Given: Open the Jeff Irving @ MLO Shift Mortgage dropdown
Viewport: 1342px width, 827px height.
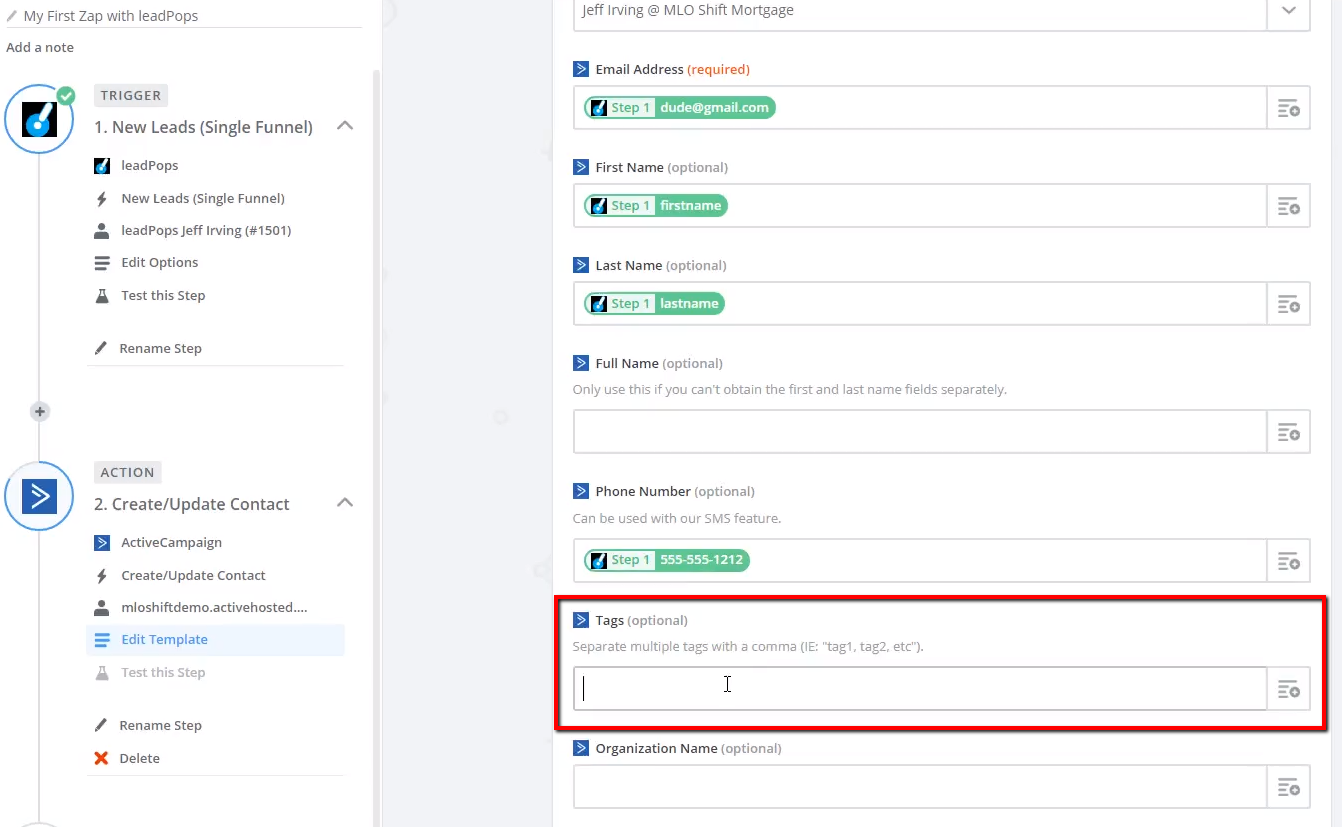Looking at the screenshot, I should click(1288, 11).
